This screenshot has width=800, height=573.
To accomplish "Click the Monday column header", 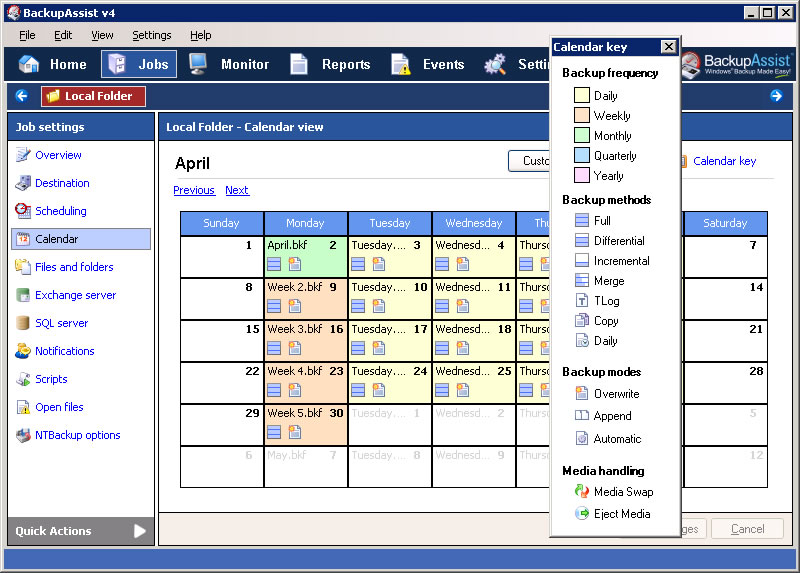I will 305,223.
